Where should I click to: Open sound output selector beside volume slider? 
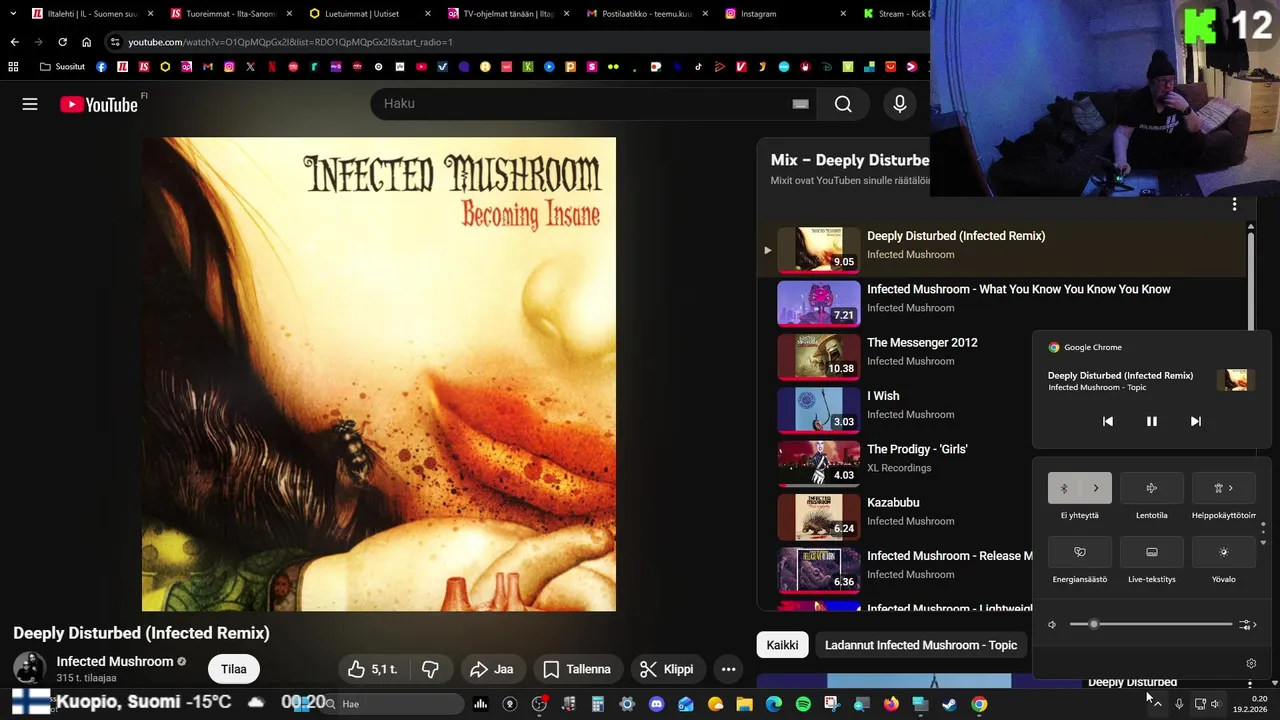coord(1248,625)
